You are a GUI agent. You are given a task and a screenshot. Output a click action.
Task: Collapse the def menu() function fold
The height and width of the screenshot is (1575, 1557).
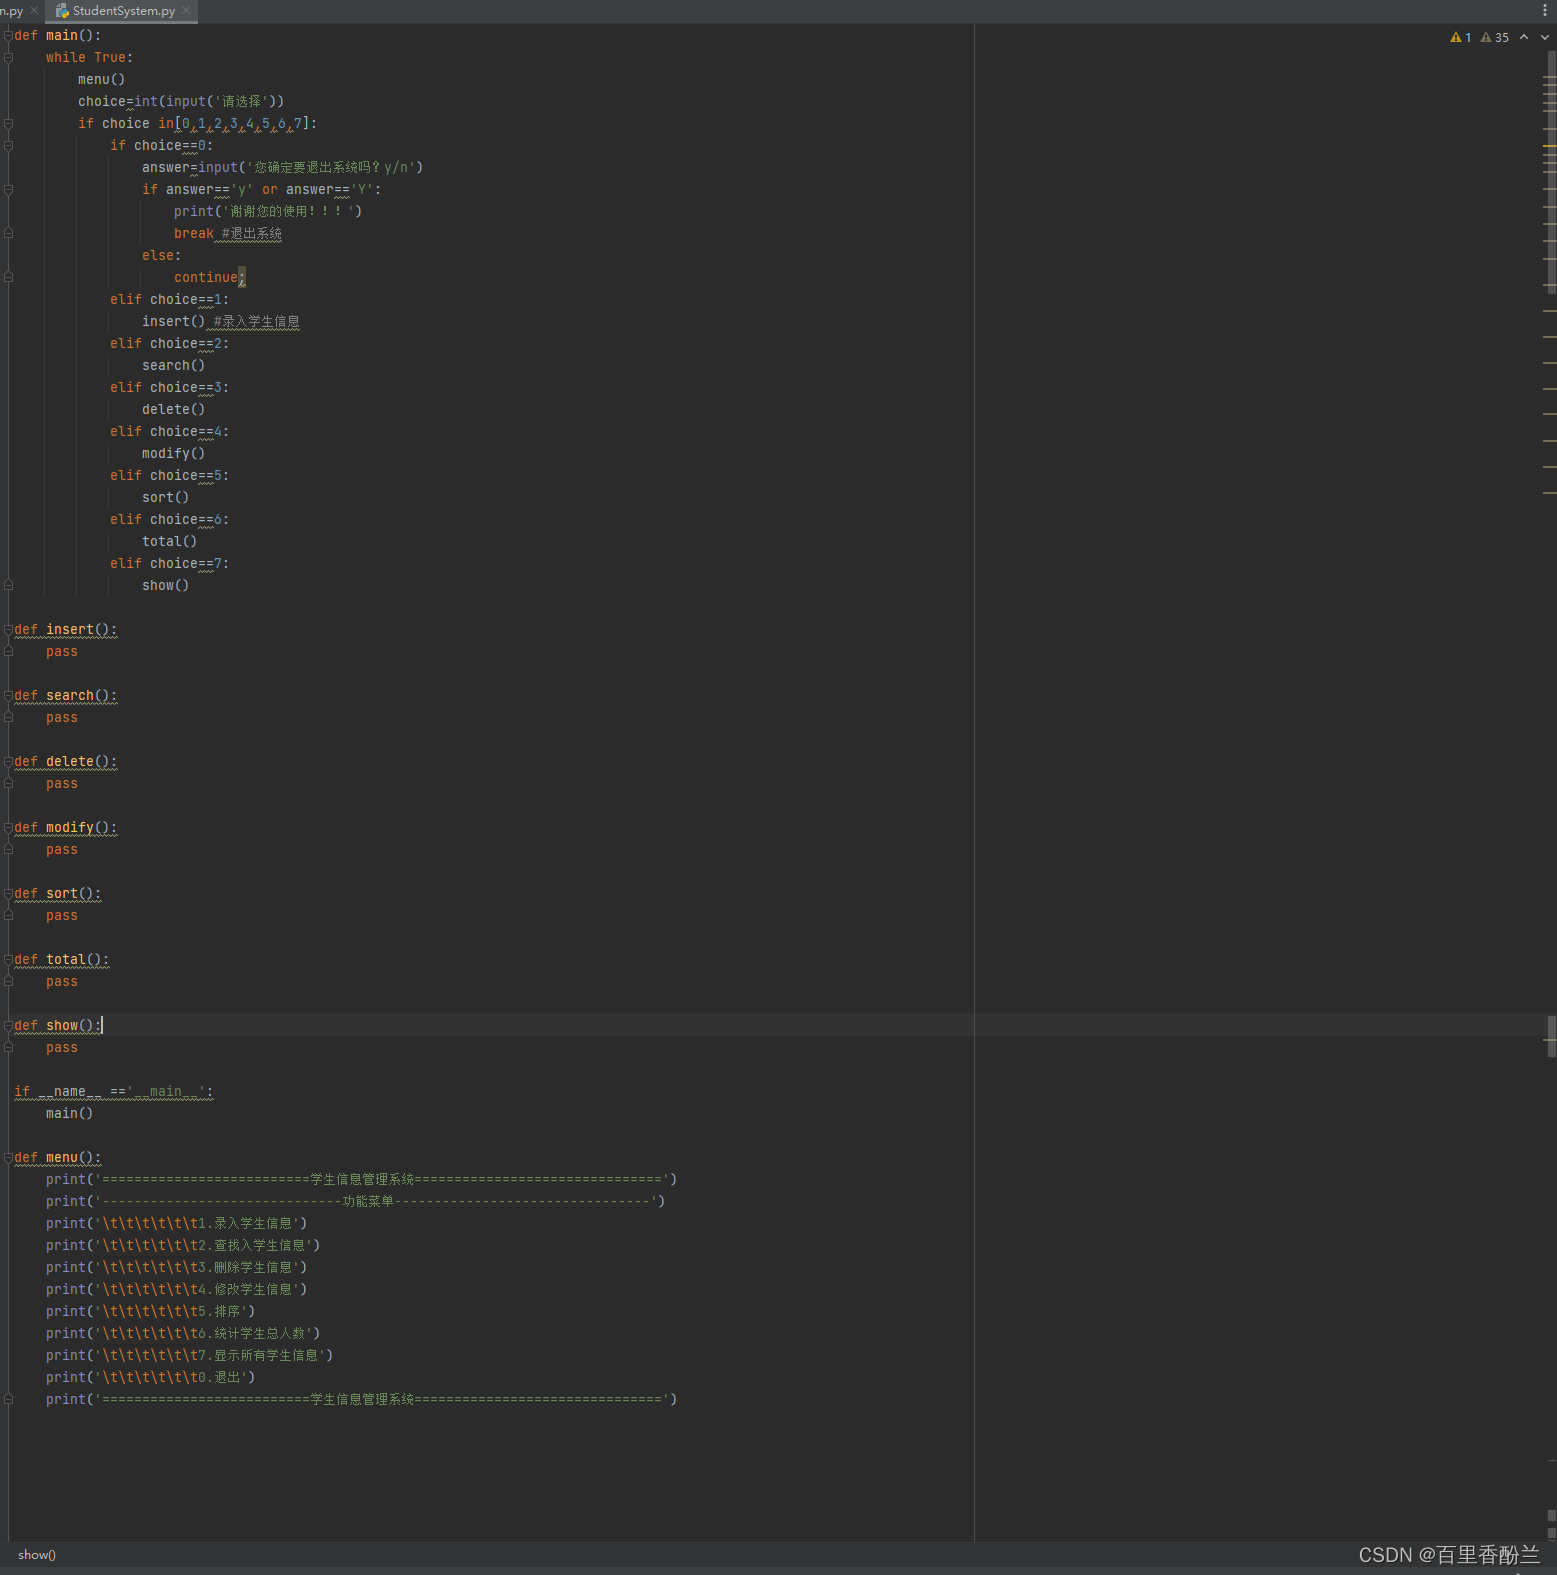[8, 1157]
